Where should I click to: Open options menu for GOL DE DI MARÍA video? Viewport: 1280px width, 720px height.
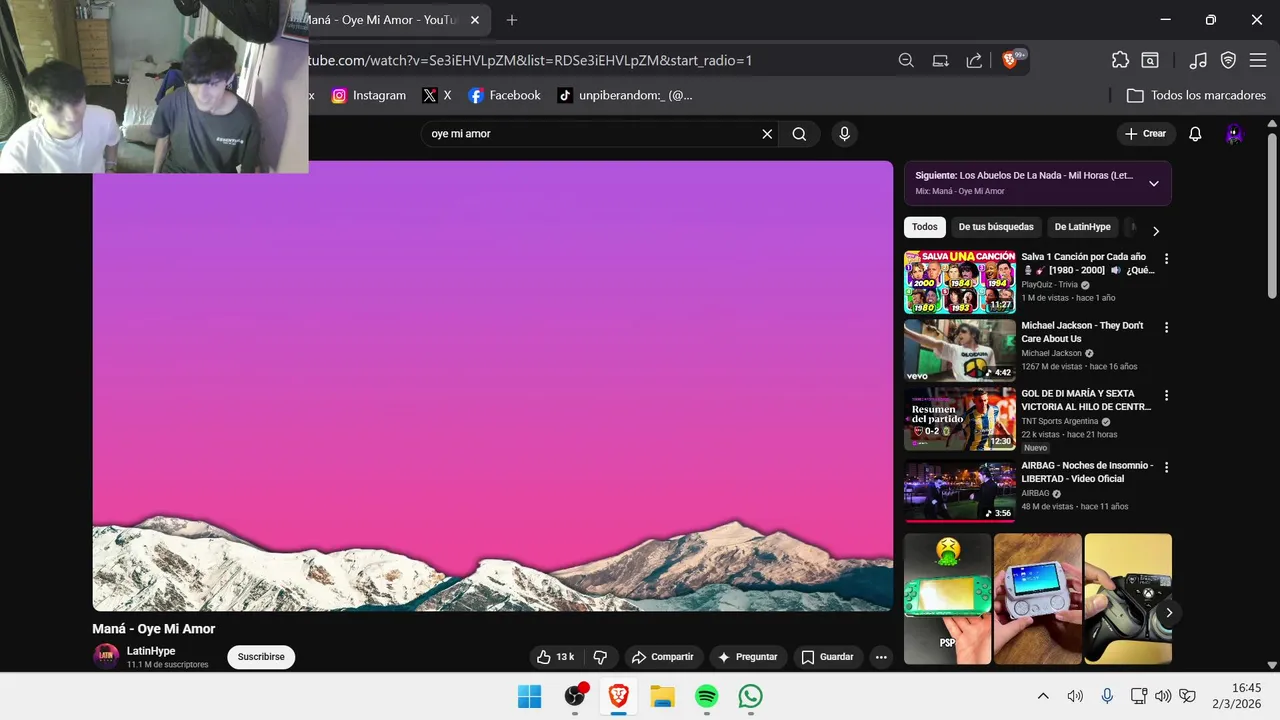[1166, 396]
